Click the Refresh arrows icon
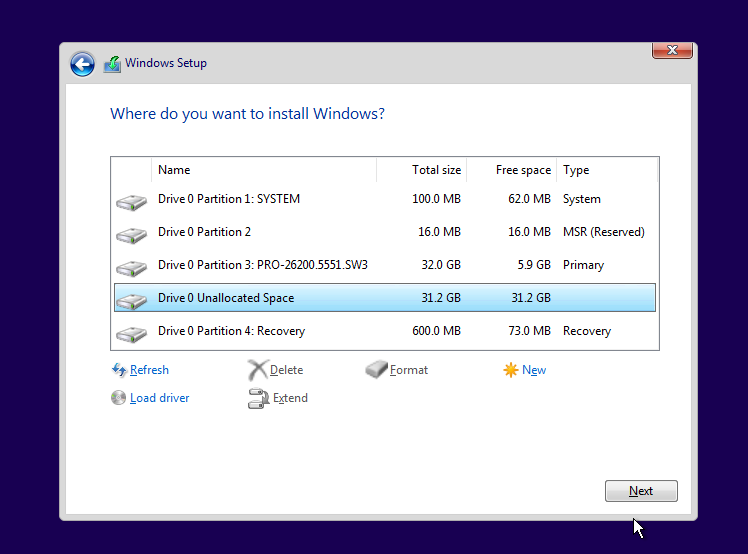Image resolution: width=748 pixels, height=554 pixels. click(119, 370)
